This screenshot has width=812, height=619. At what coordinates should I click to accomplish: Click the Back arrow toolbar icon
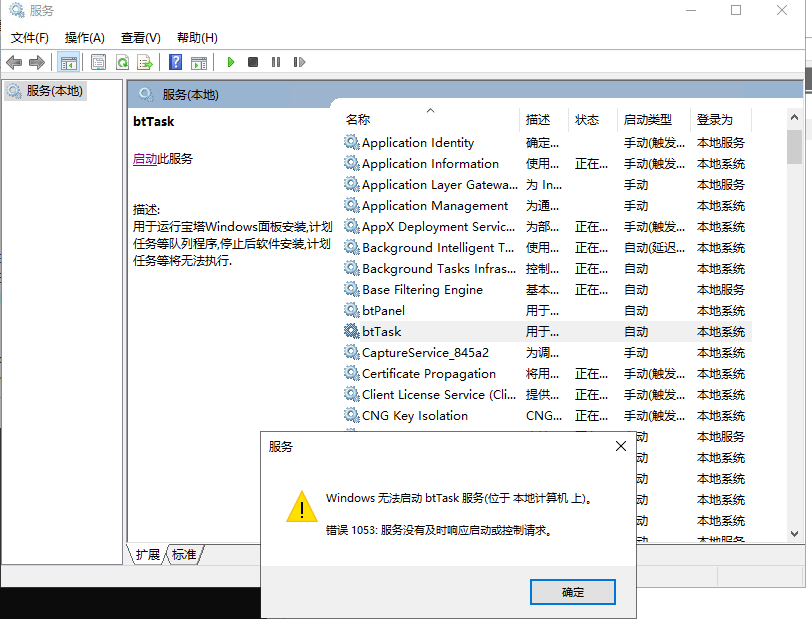click(x=14, y=63)
